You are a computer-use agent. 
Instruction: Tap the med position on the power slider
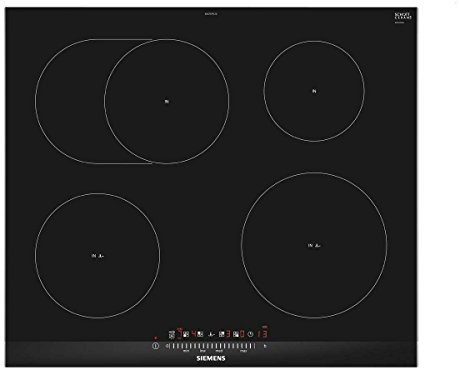click(219, 351)
